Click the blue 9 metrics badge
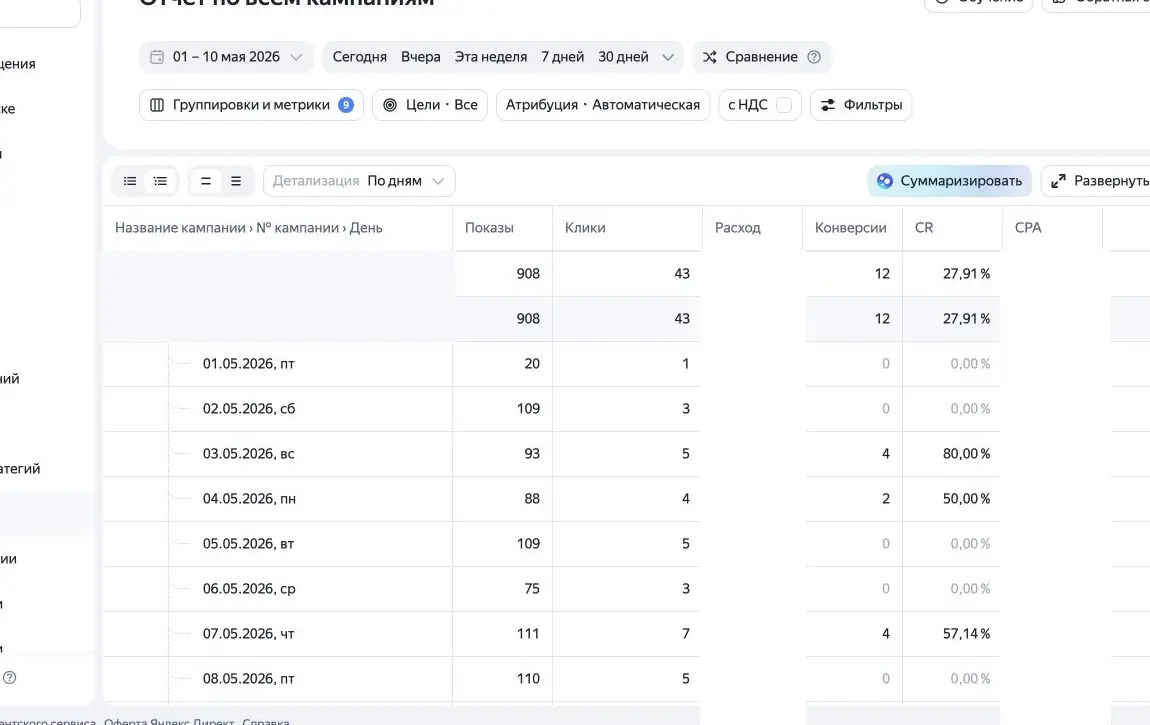 pyautogui.click(x=345, y=105)
